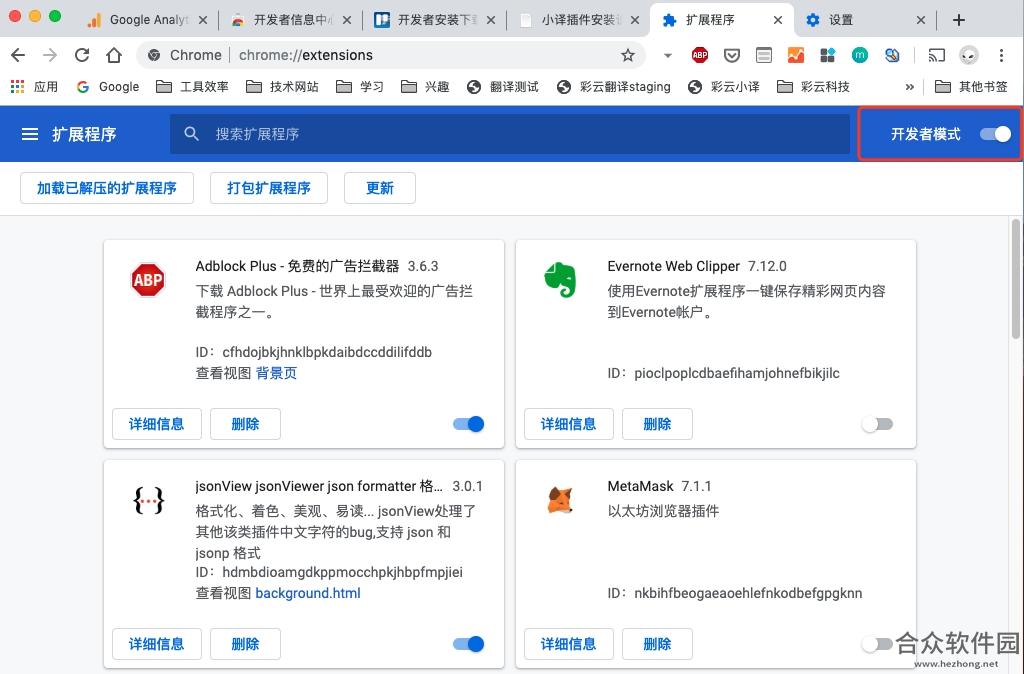Click the 打包扩展程序 button
The width and height of the screenshot is (1024, 674).
pos(268,188)
